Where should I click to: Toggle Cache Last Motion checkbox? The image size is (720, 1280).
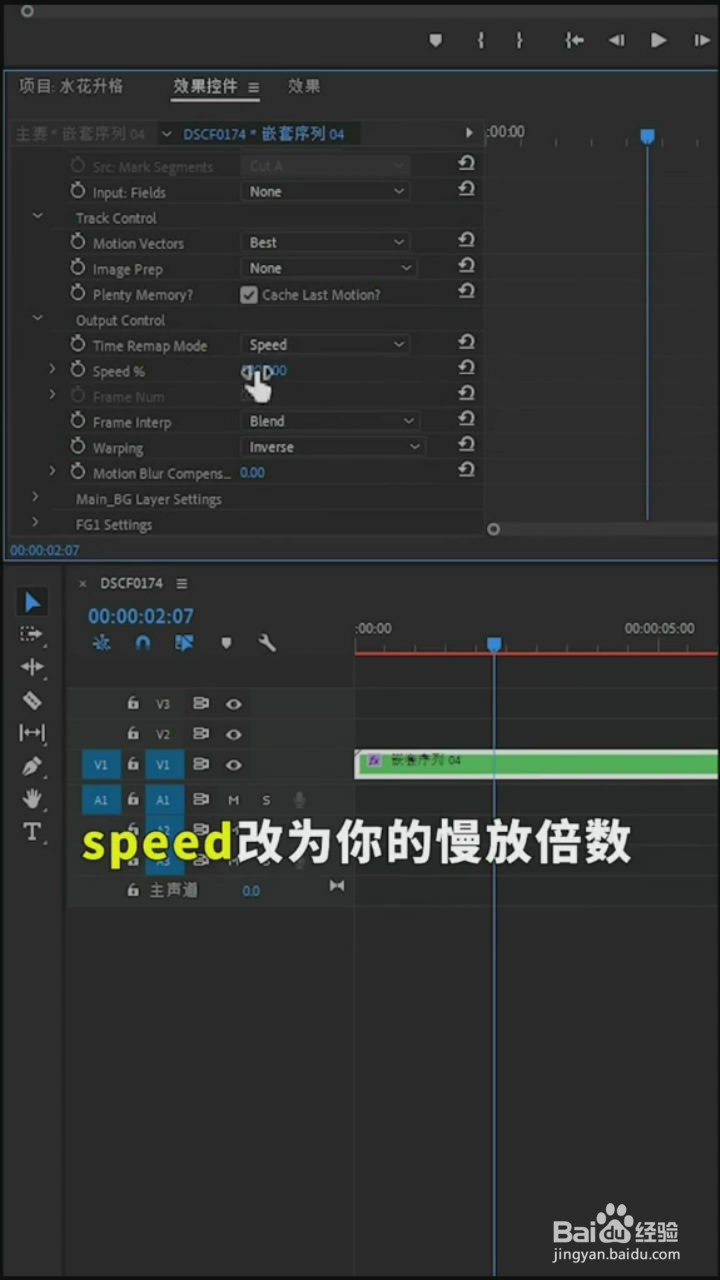249,295
